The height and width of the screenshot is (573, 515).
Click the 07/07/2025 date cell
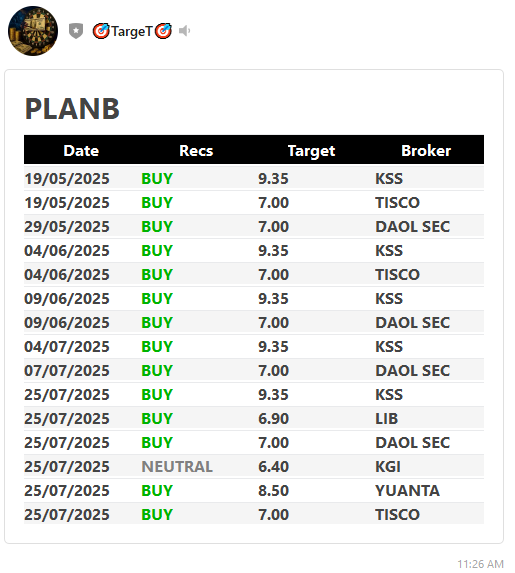coord(67,371)
